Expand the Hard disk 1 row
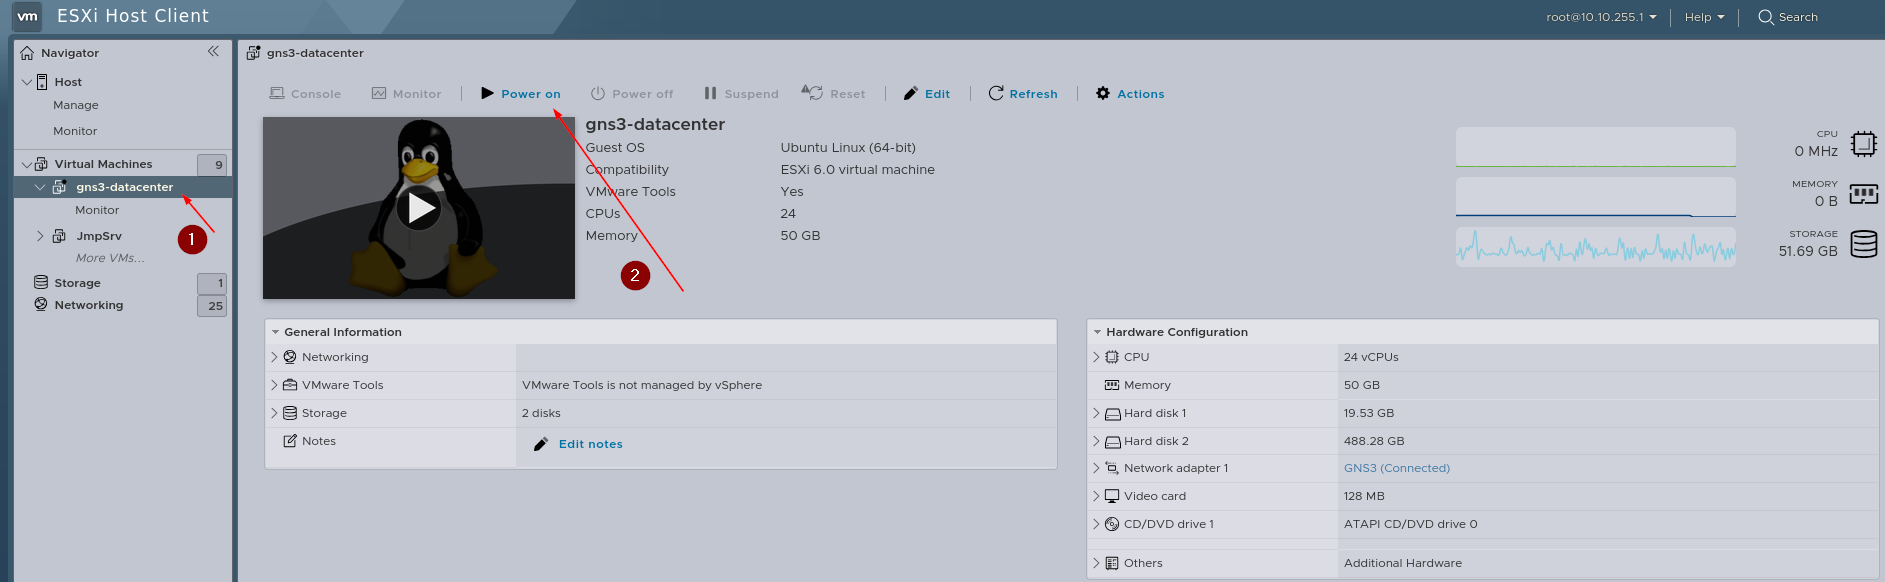Image resolution: width=1885 pixels, height=582 pixels. point(1096,413)
